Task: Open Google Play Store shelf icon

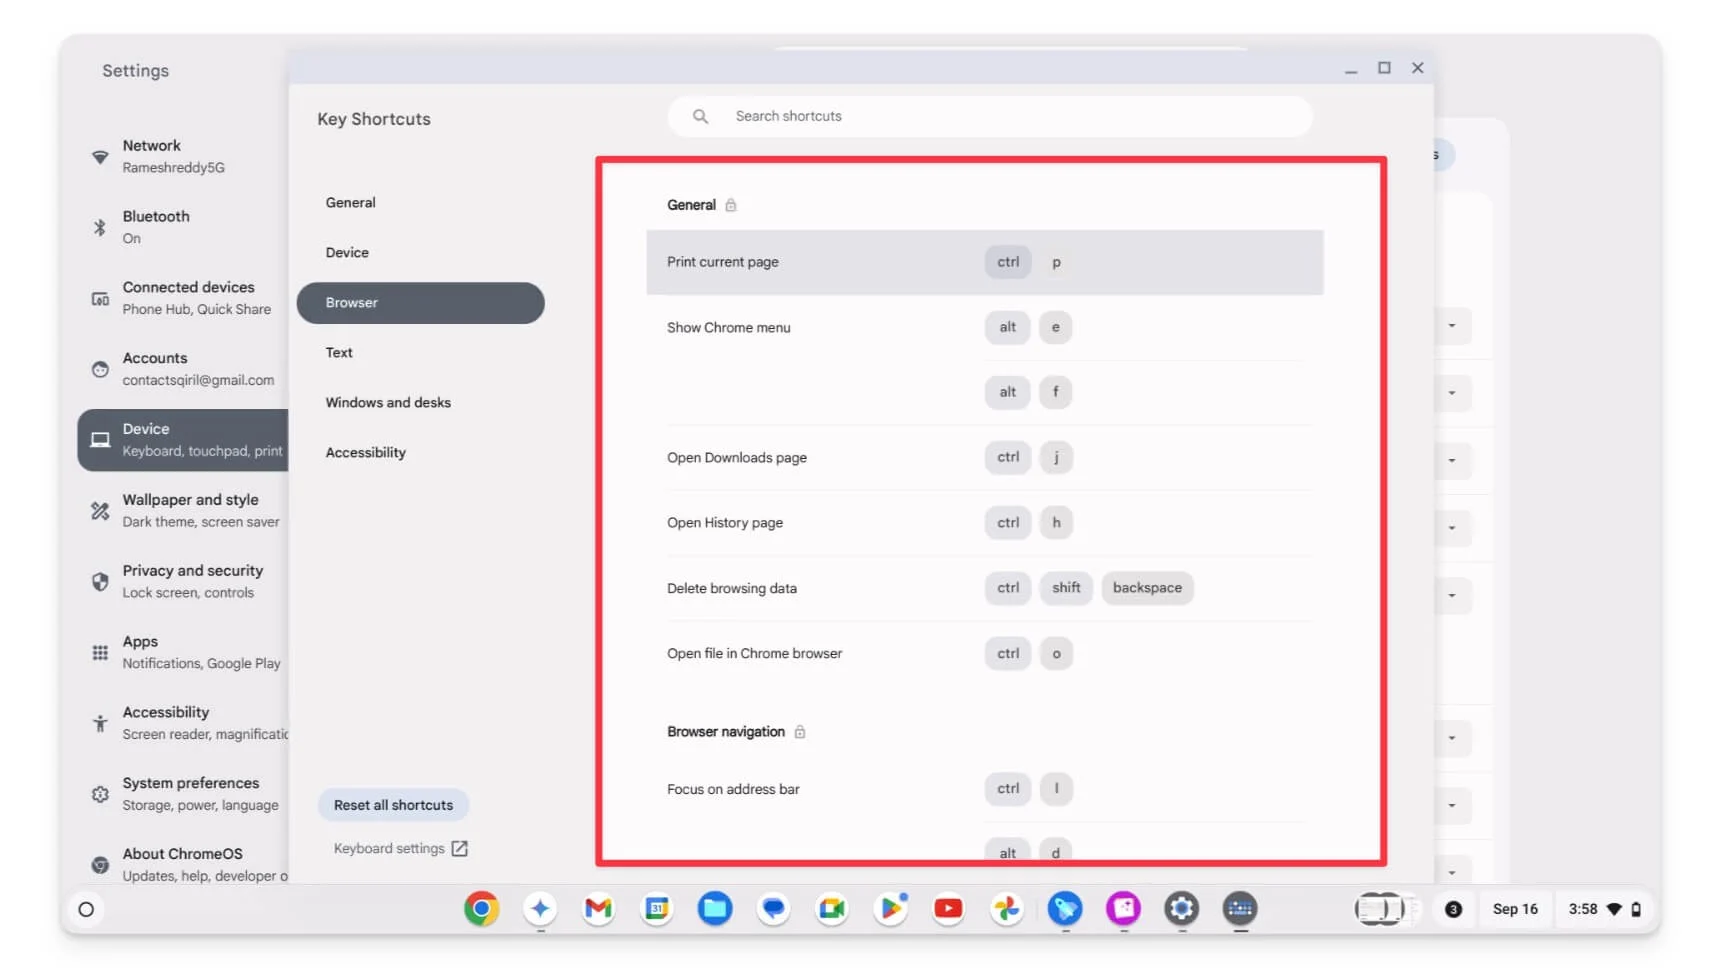Action: pyautogui.click(x=890, y=909)
